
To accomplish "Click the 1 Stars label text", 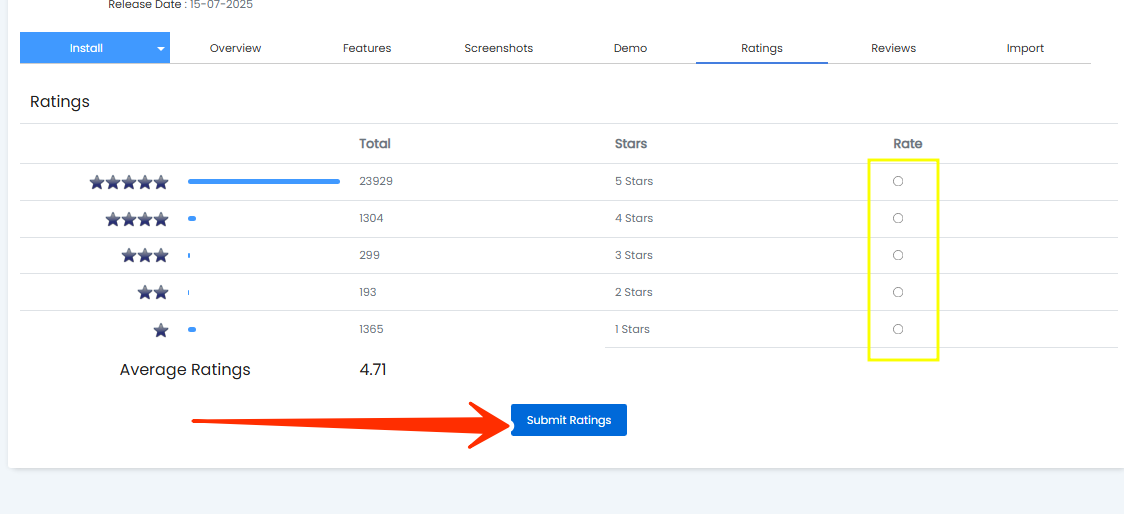I will (632, 329).
